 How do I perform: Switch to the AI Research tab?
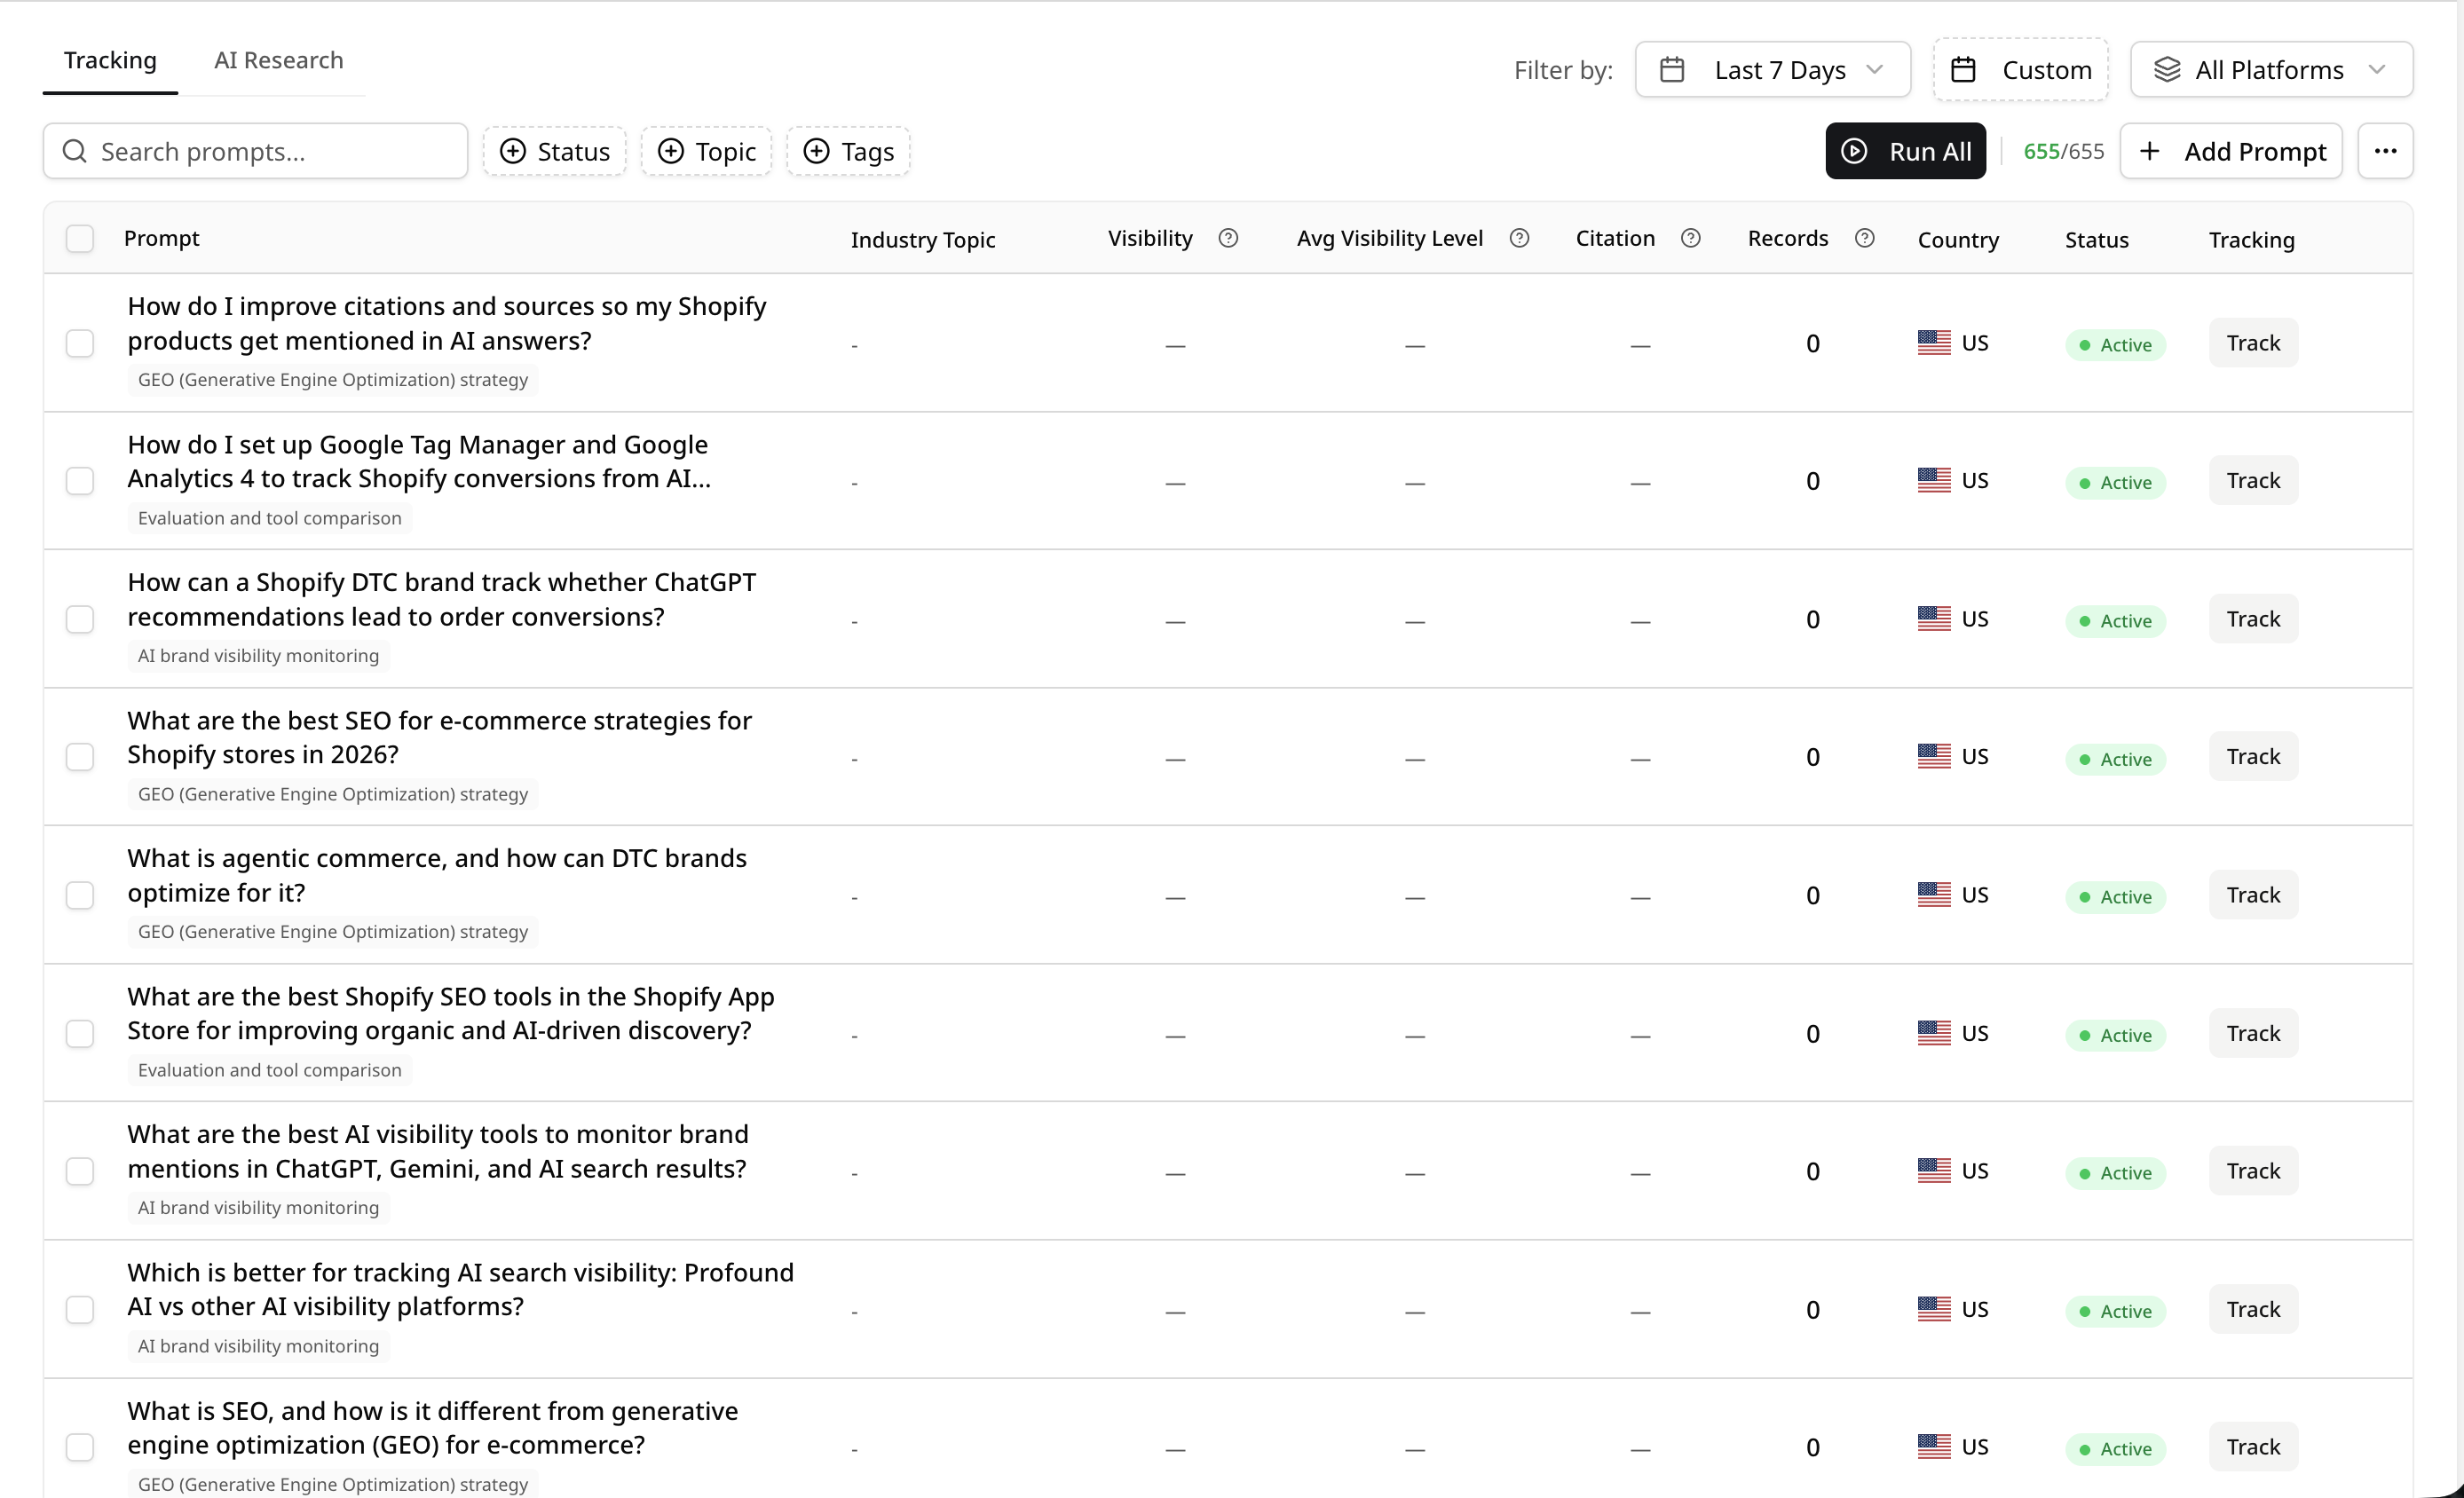(278, 60)
